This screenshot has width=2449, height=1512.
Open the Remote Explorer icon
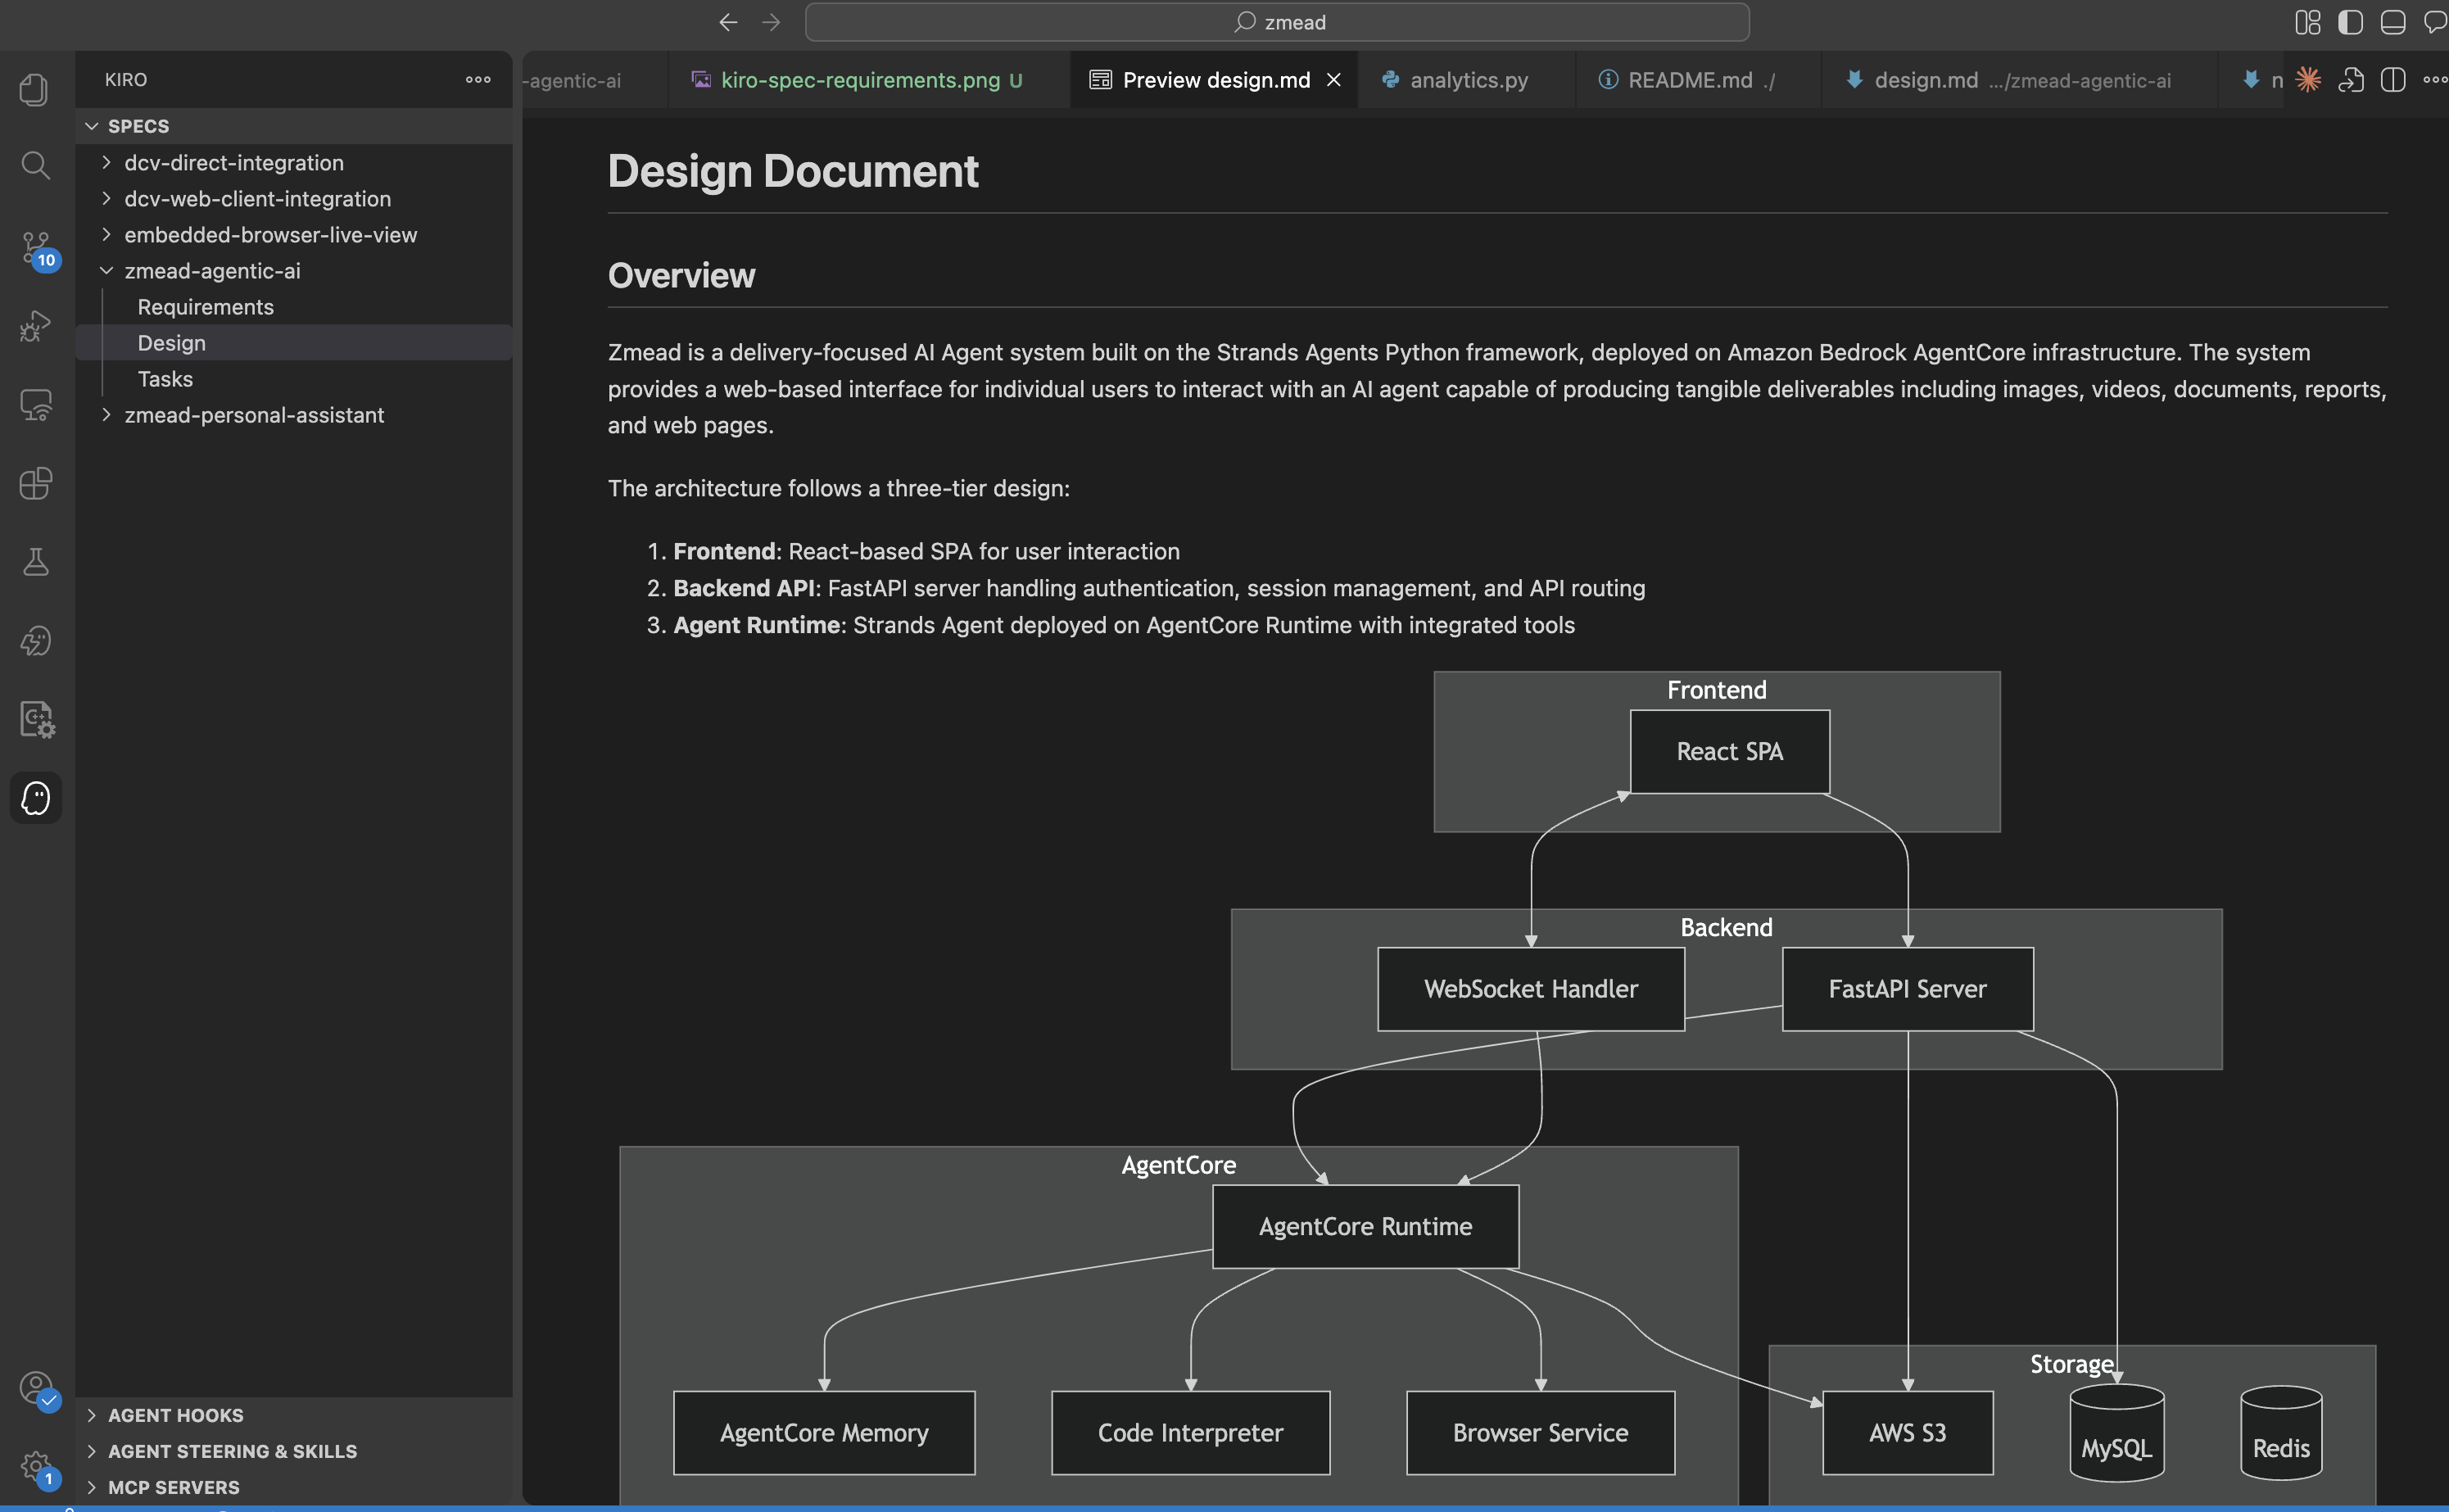[35, 404]
